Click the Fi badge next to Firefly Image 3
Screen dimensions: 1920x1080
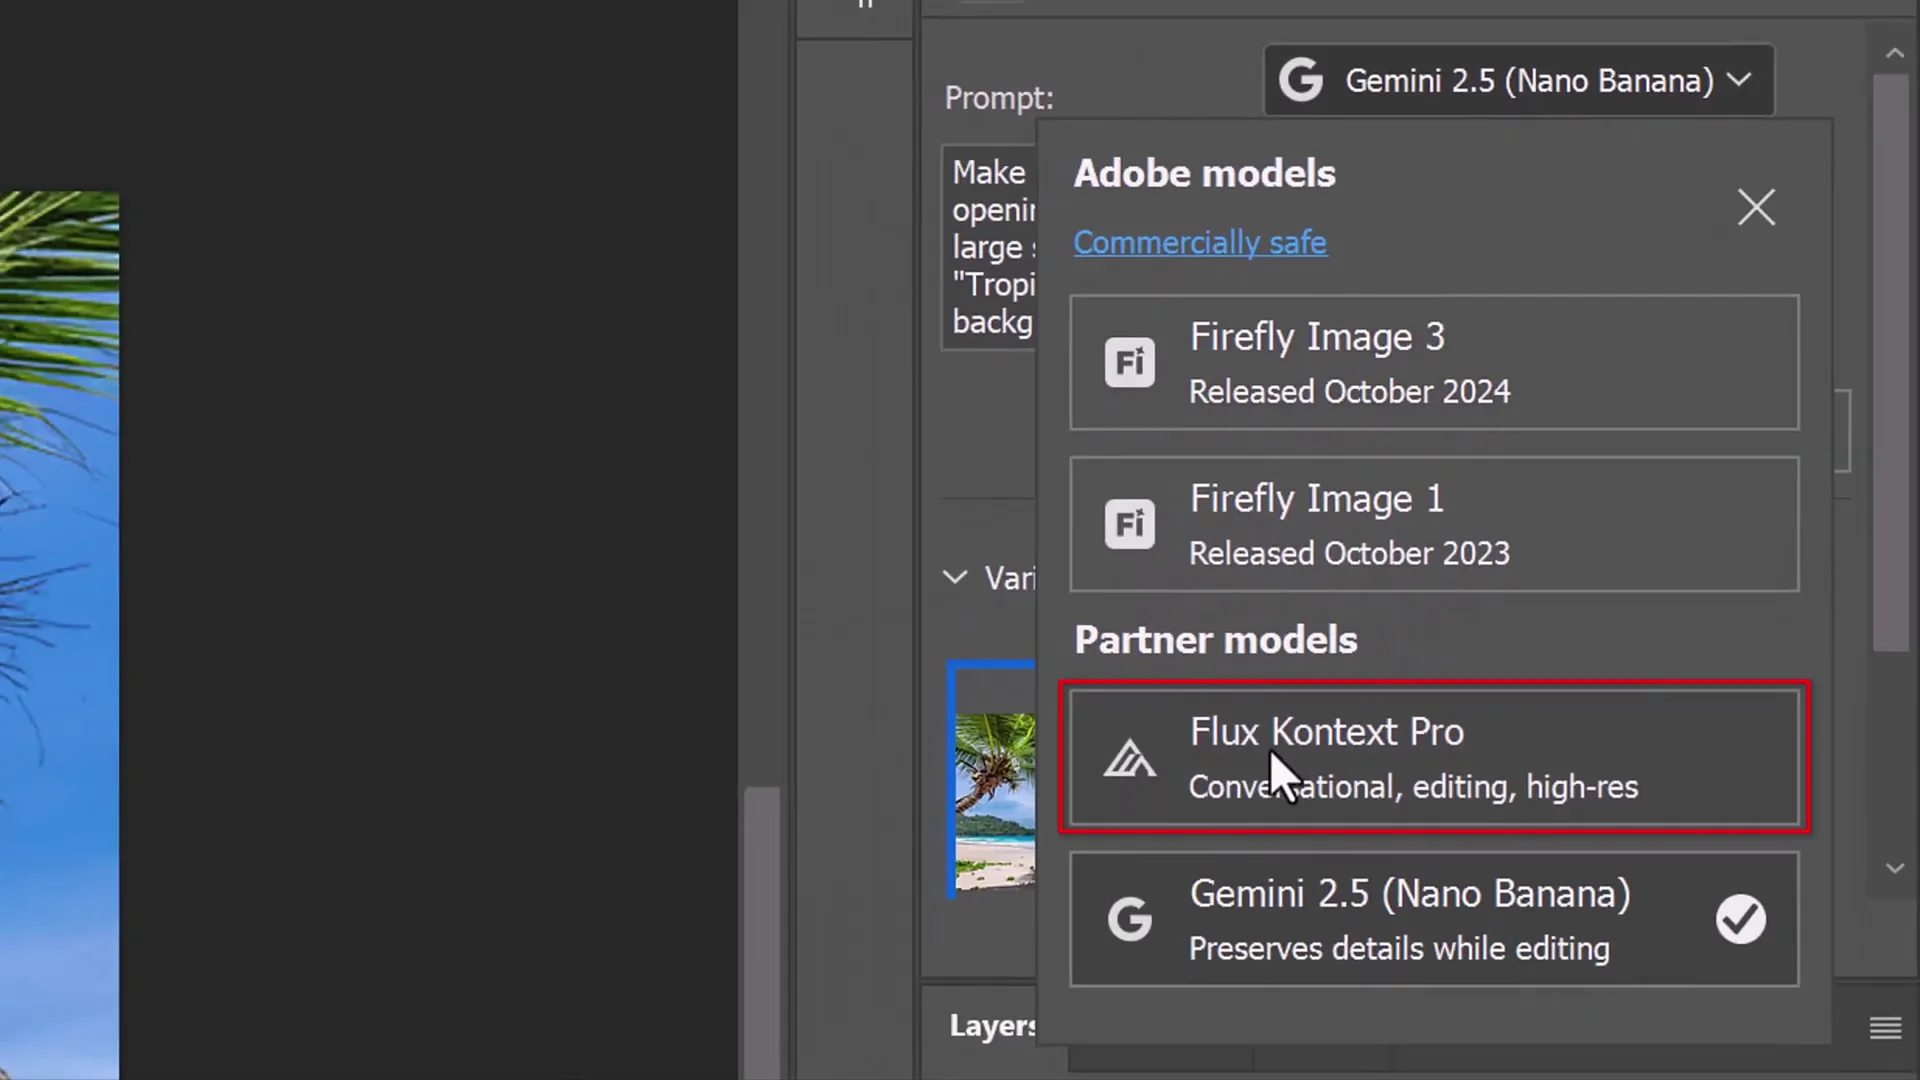(1130, 362)
